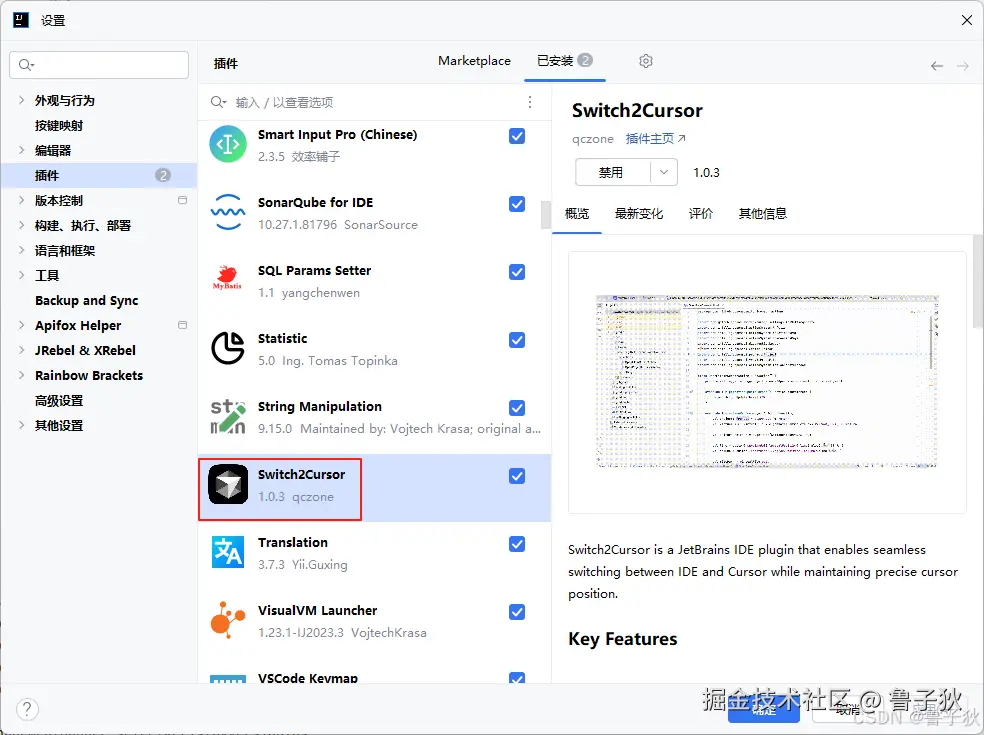The image size is (984, 735).
Task: Expand the Rainbow Brackets node
Action: 21,375
